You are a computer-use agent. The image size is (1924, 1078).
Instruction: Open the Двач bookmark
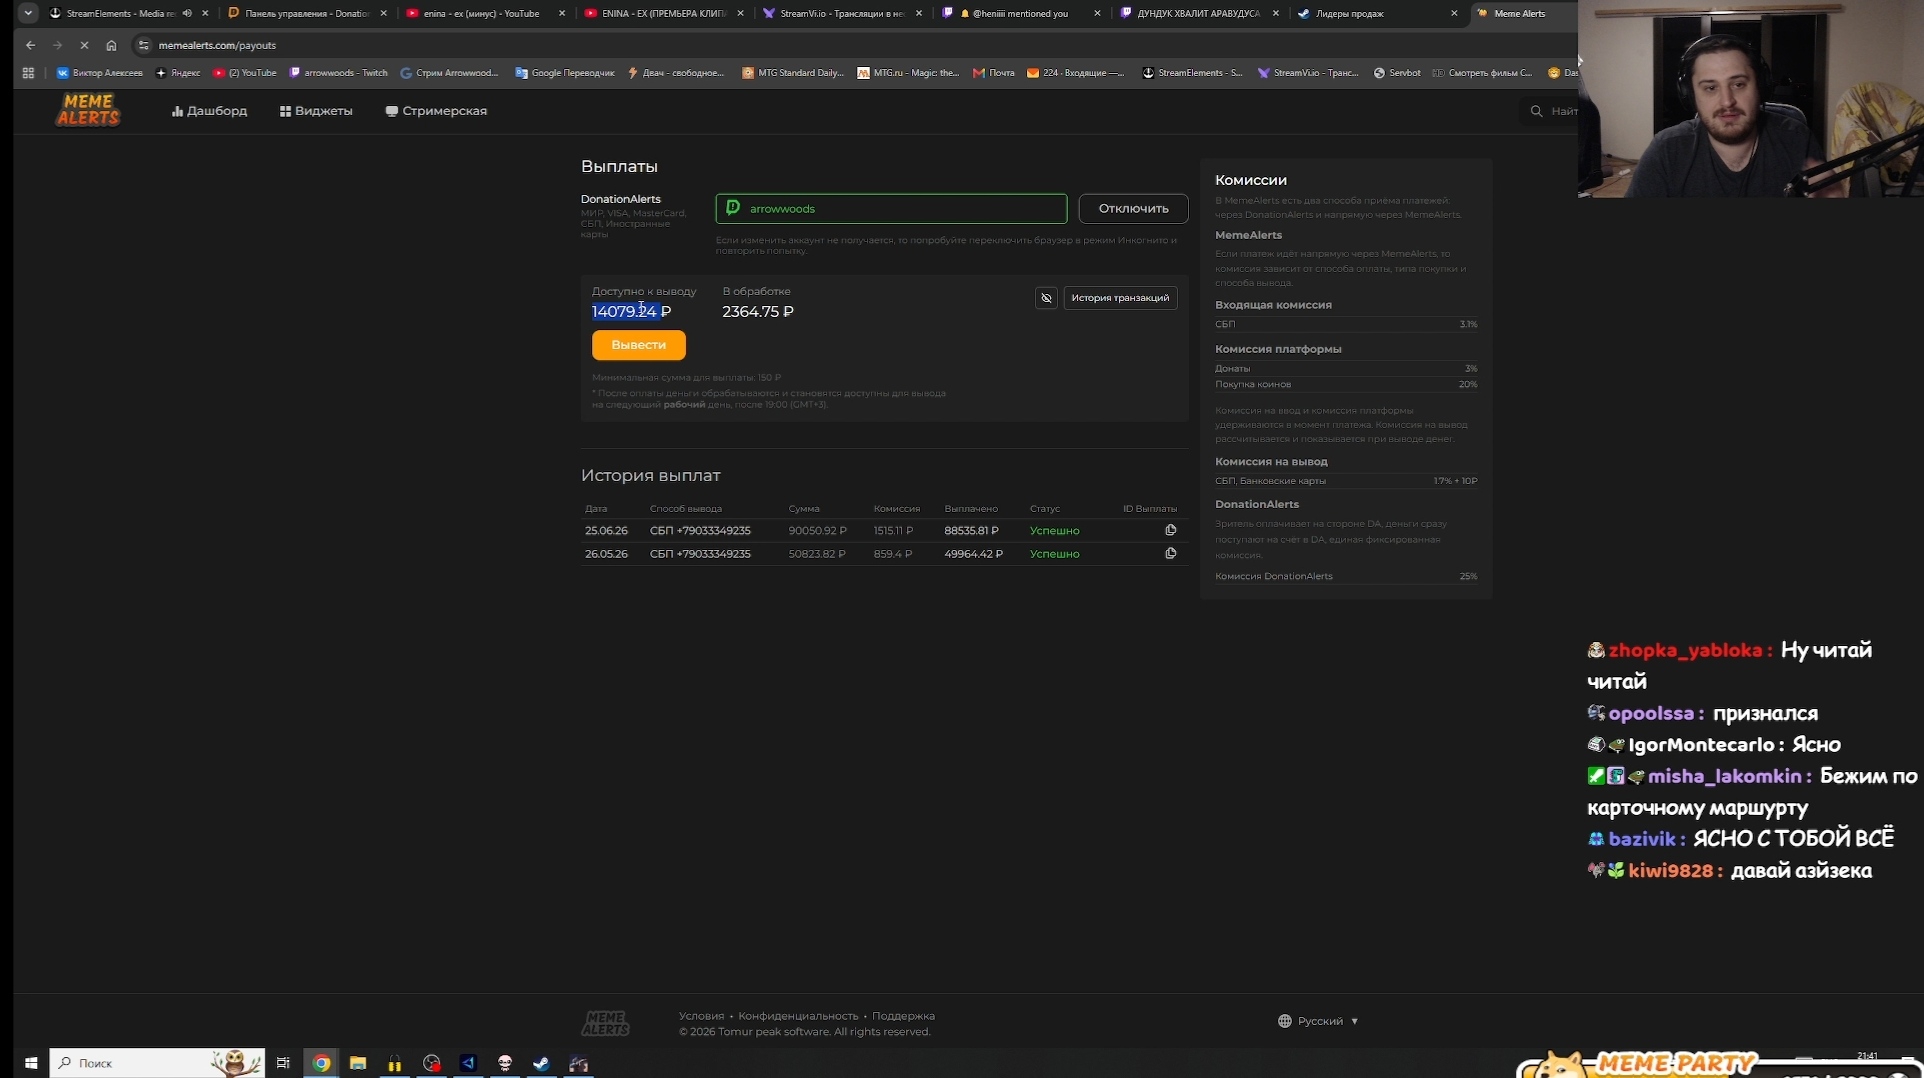click(676, 73)
